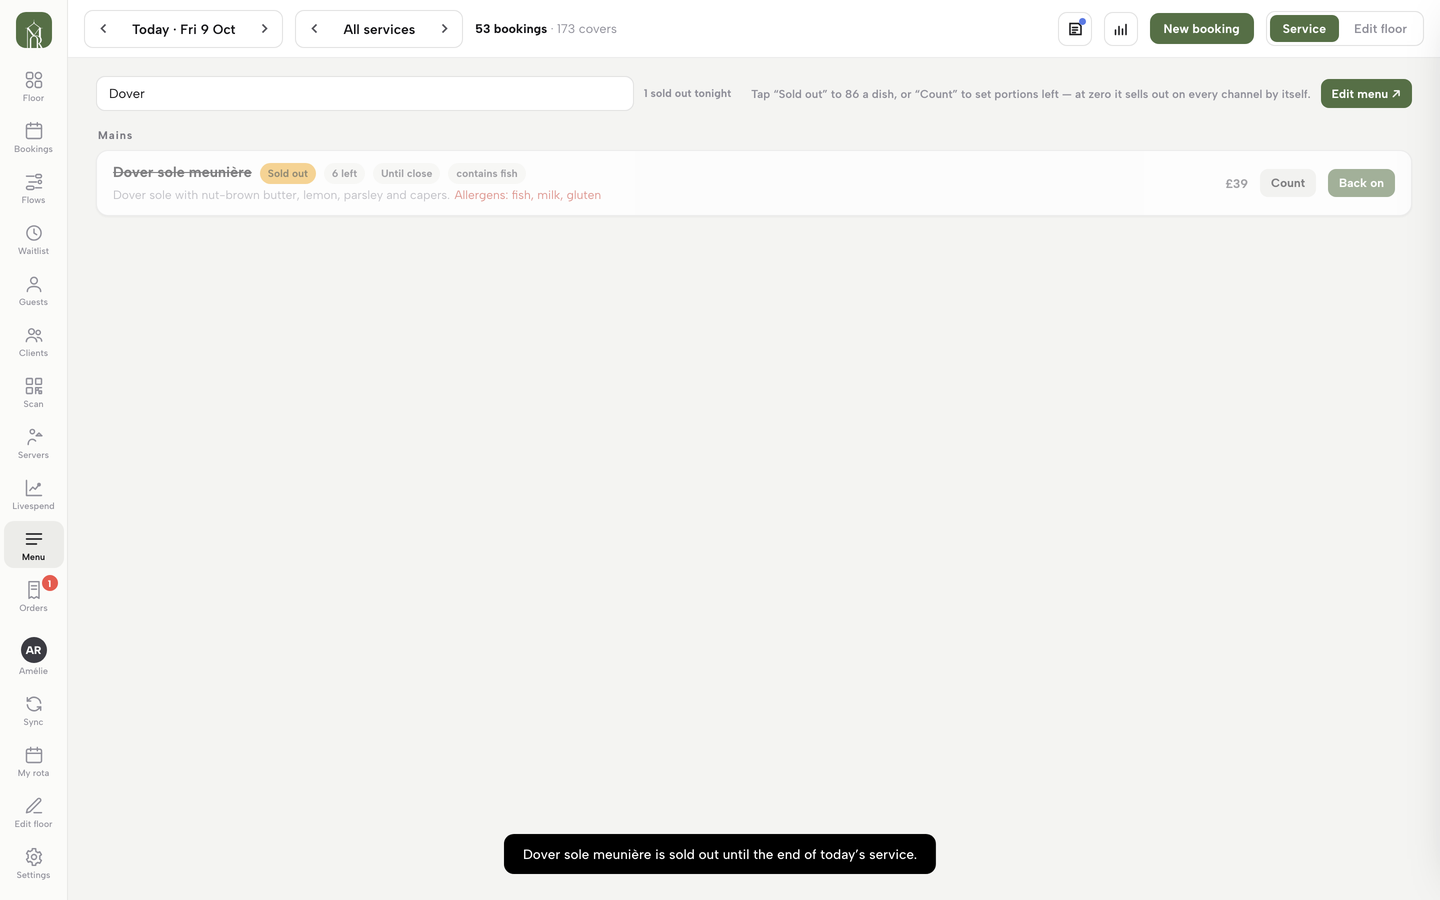Click the Dover sole meunière dish name
This screenshot has width=1440, height=900.
tap(182, 172)
